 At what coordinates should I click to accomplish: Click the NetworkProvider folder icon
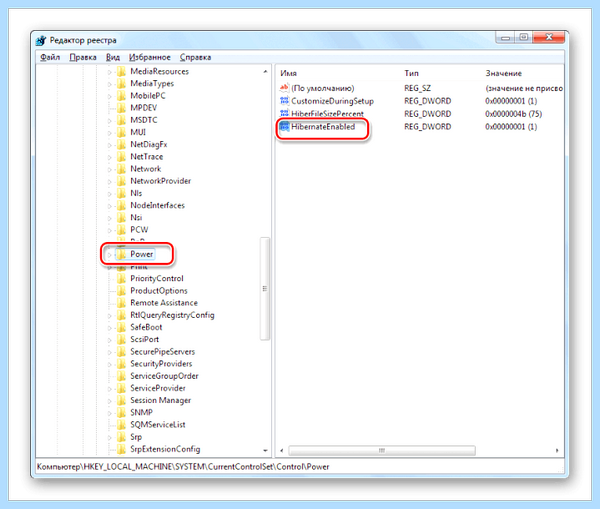pyautogui.click(x=121, y=181)
